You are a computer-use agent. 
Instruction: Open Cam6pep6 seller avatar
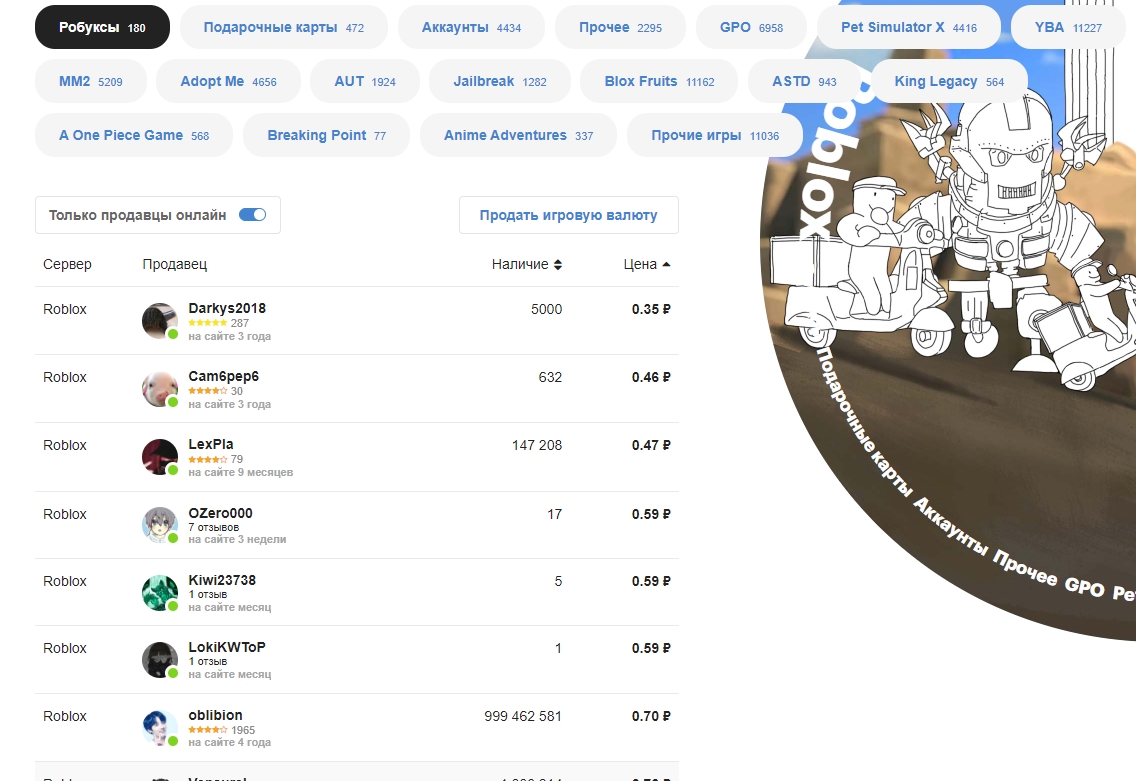[x=160, y=389]
